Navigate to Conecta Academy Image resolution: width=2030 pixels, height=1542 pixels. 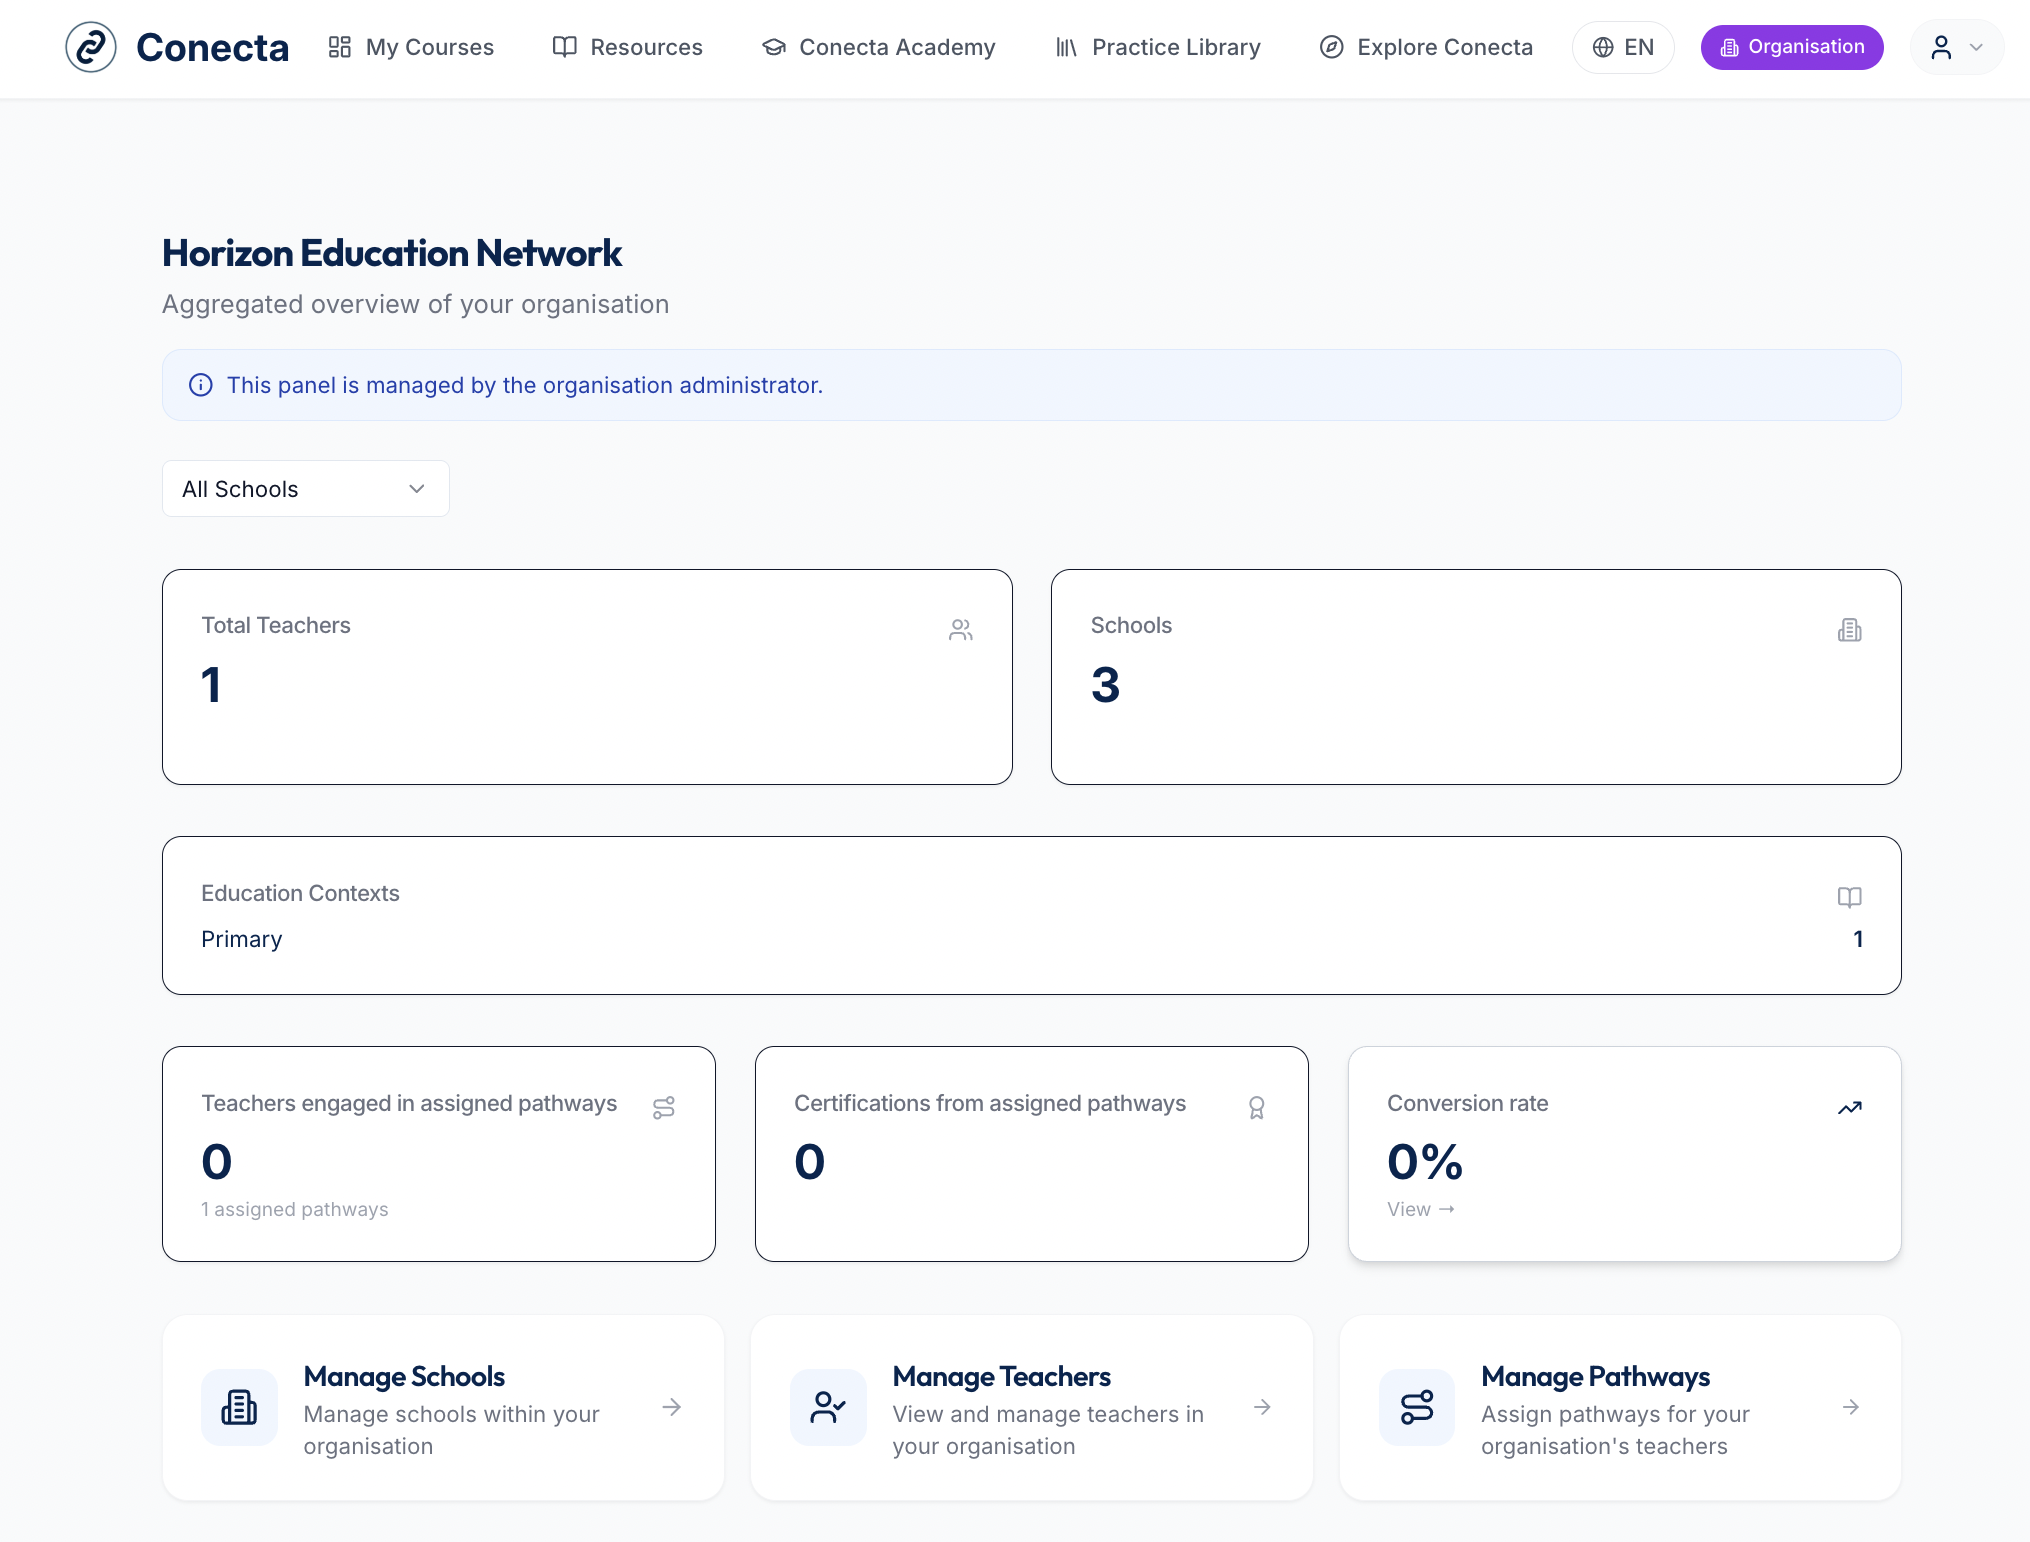click(x=878, y=47)
